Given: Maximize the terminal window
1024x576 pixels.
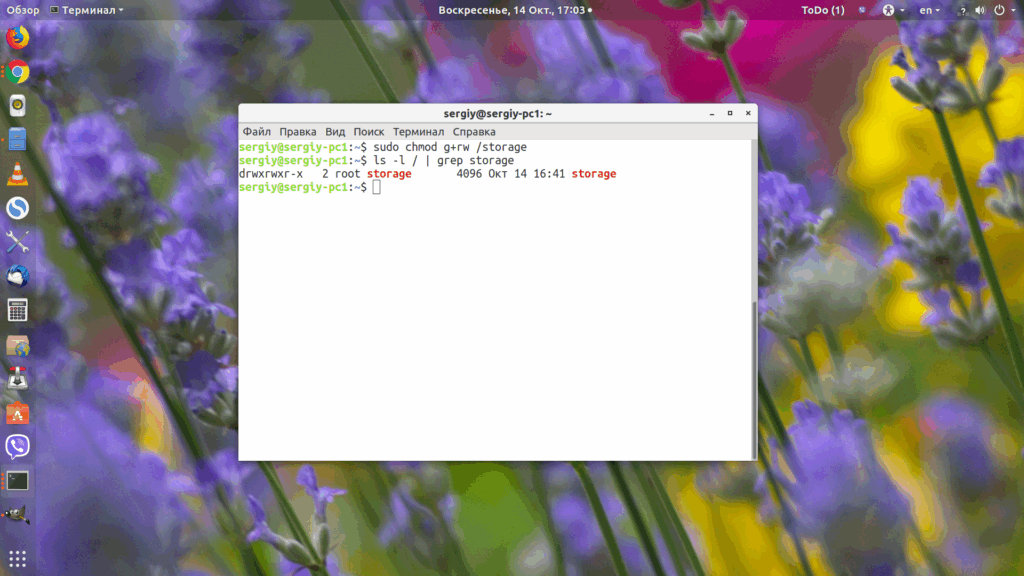Looking at the screenshot, I should point(730,113).
